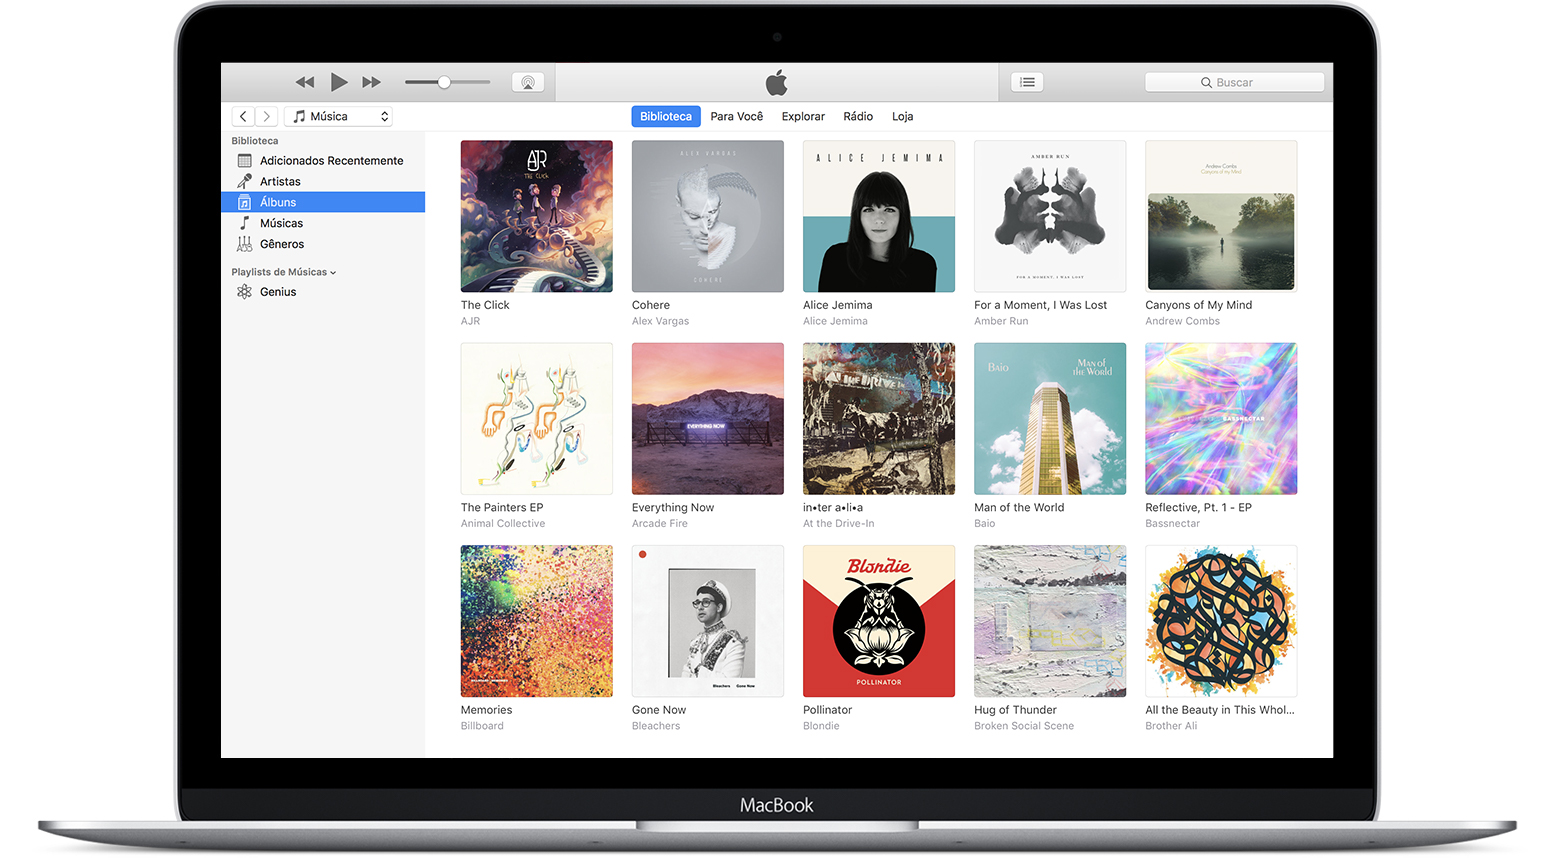Select Adicionados Recentemente icon in sidebar
This screenshot has height=858, width=1560.
click(244, 160)
